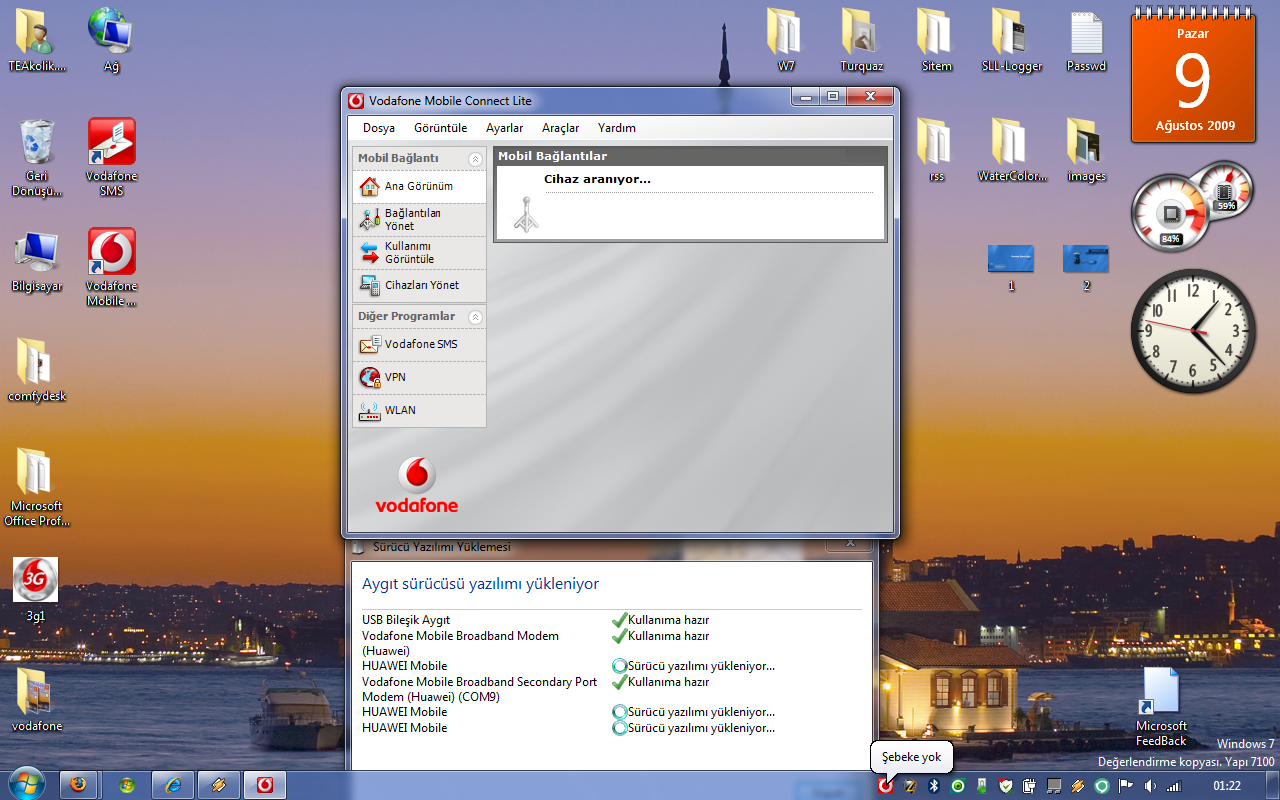
Task: Select the SLL-Logger desktop folder
Action: pos(1011,40)
